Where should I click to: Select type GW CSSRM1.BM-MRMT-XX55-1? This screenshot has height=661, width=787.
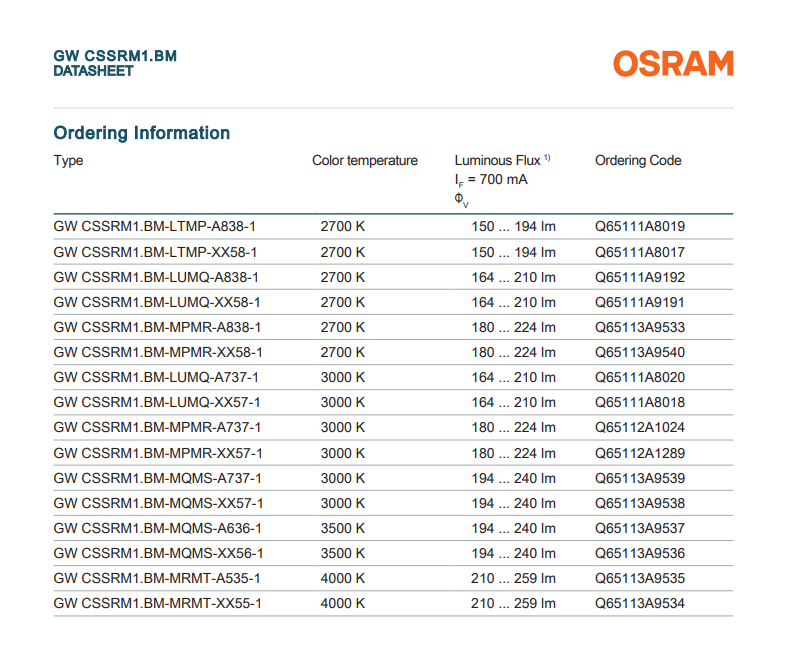point(157,604)
